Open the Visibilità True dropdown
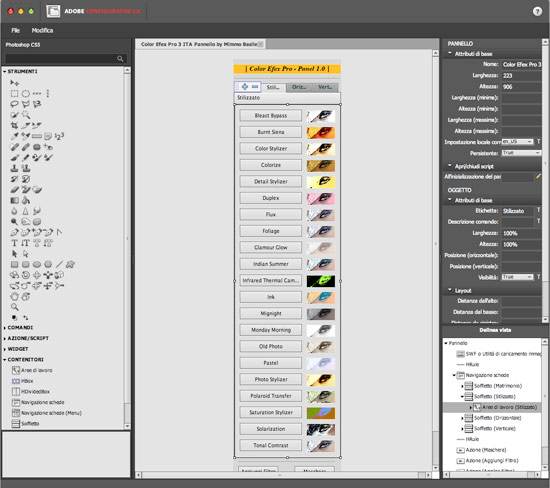 (517, 277)
